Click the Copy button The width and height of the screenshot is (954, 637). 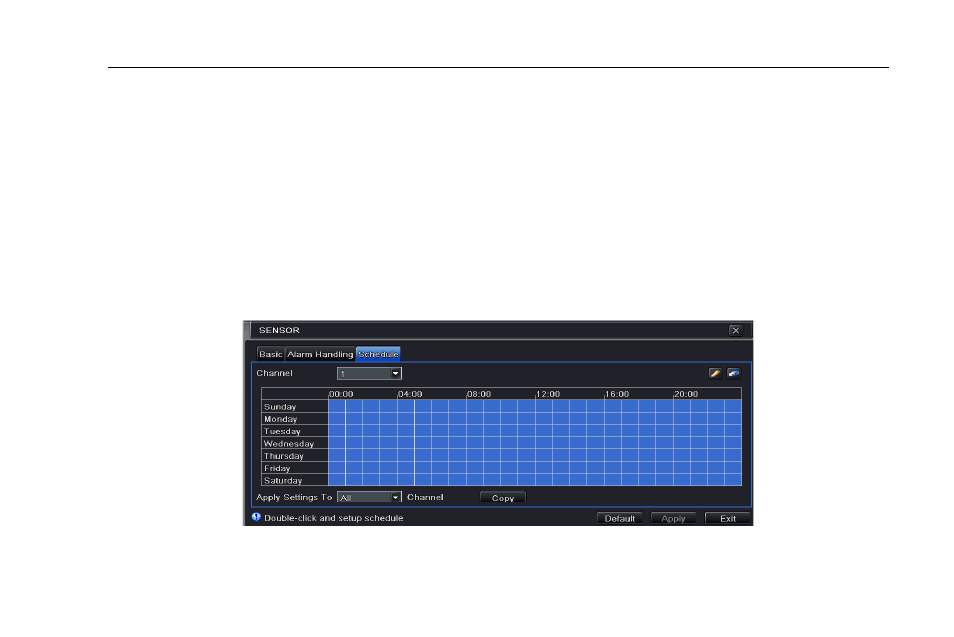point(503,498)
